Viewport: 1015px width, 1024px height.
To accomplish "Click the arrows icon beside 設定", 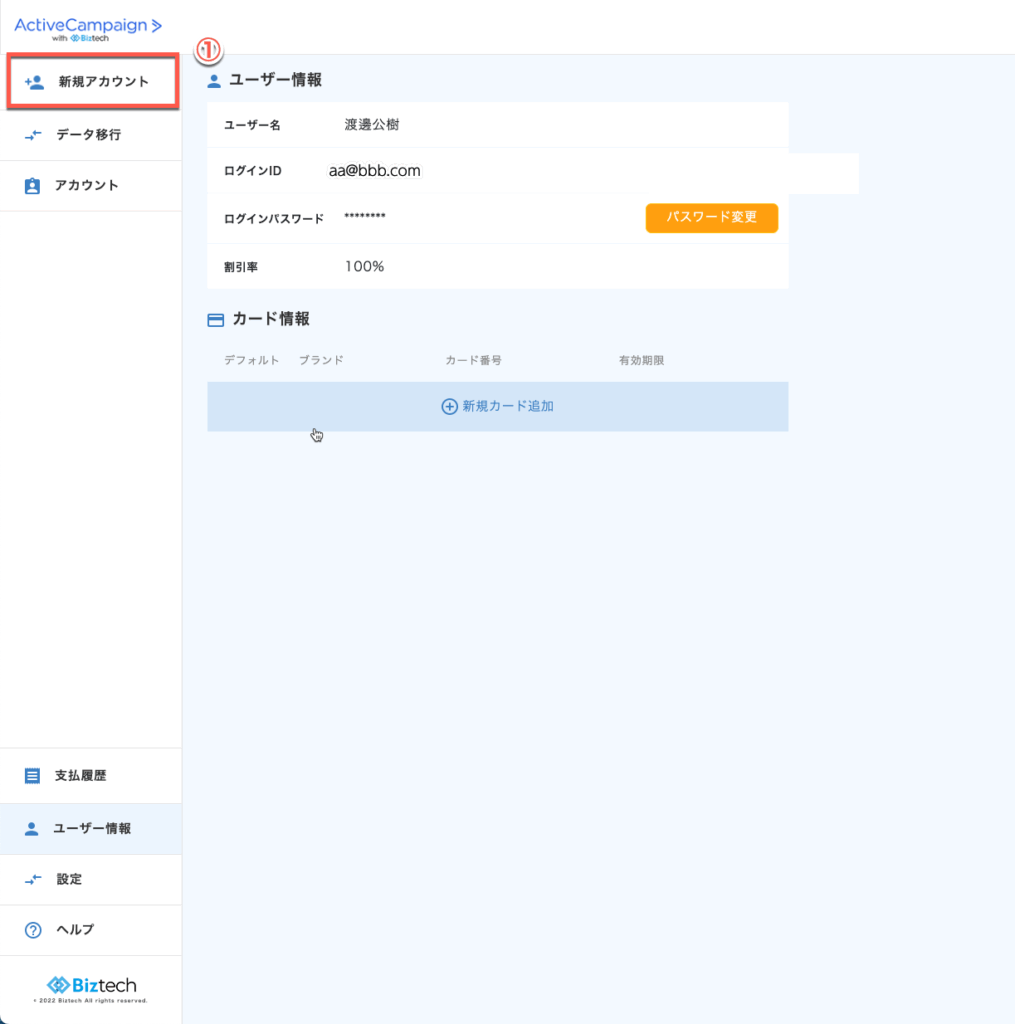I will (33, 880).
